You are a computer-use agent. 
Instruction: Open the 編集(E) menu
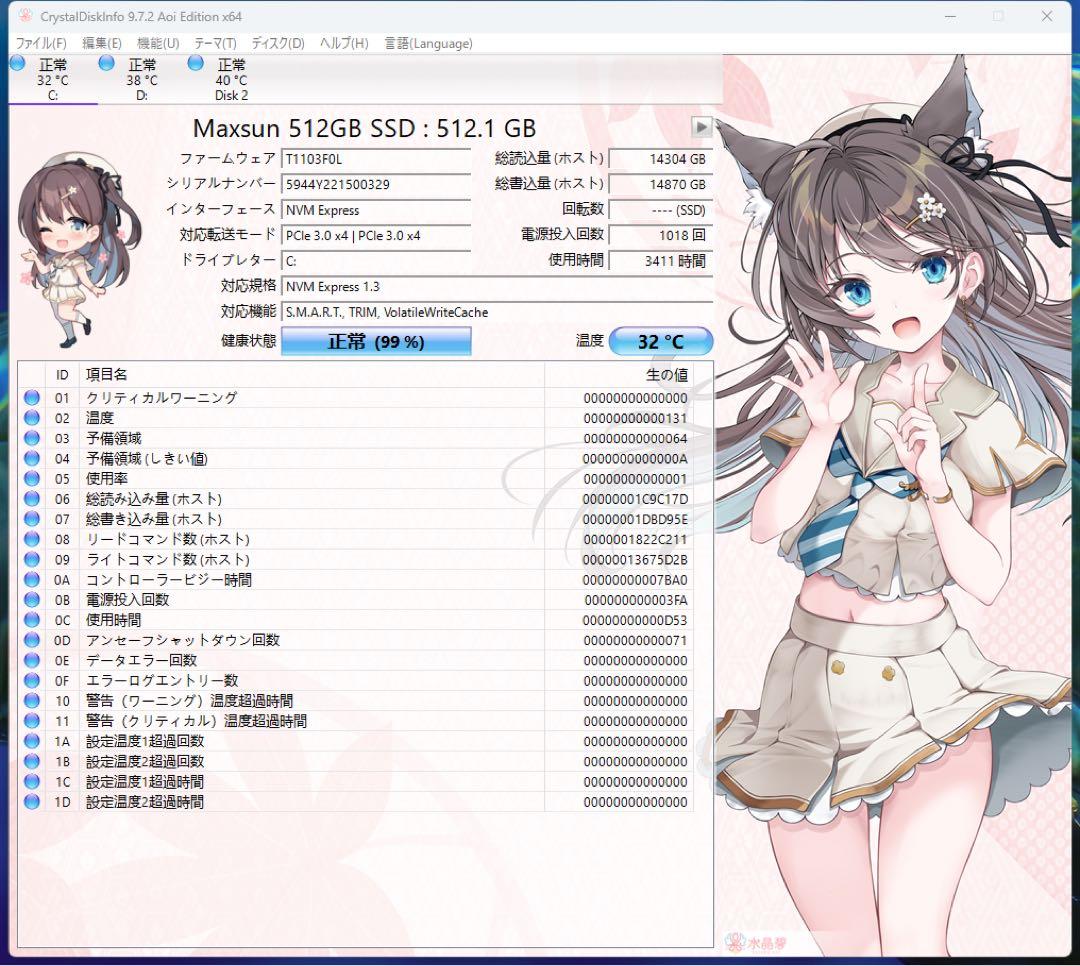coord(102,43)
